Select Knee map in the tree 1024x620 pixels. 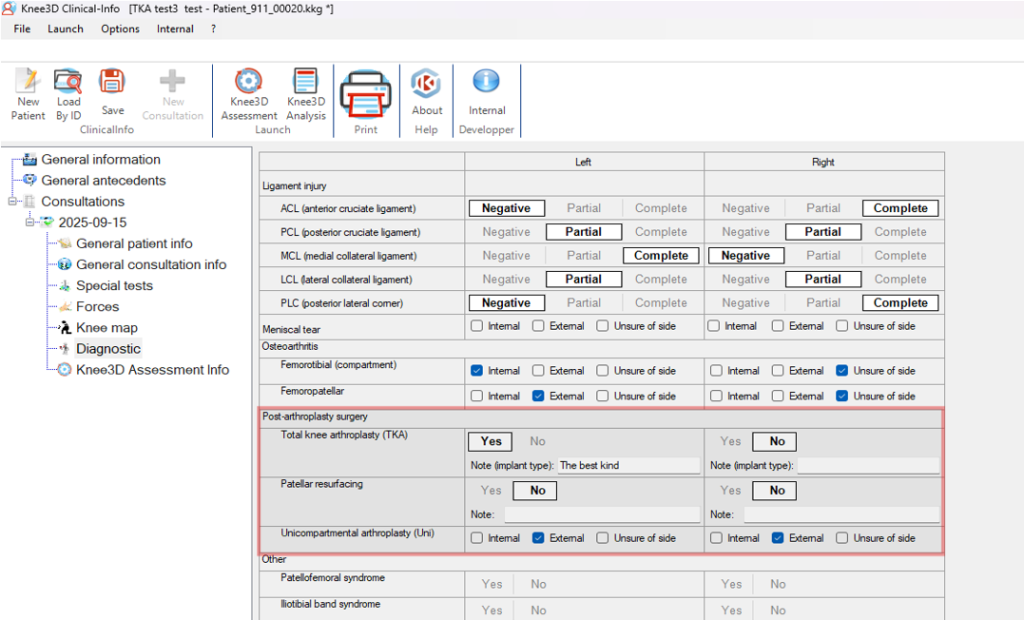click(106, 328)
